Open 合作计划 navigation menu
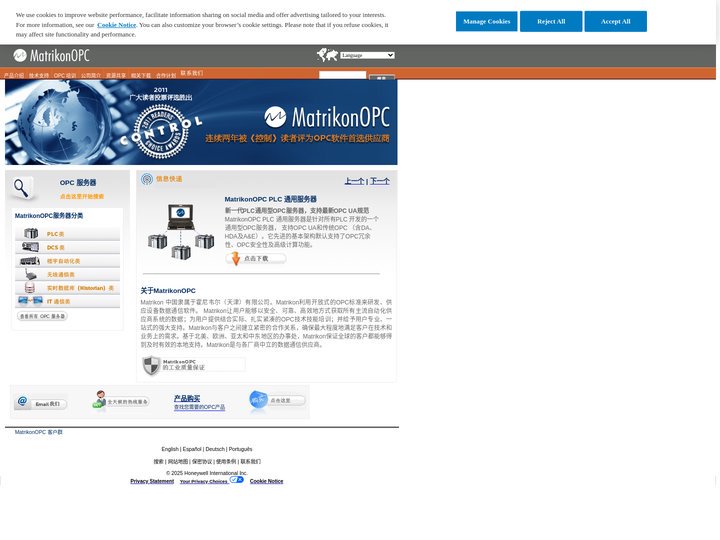This screenshot has width=720, height=540. point(166,76)
